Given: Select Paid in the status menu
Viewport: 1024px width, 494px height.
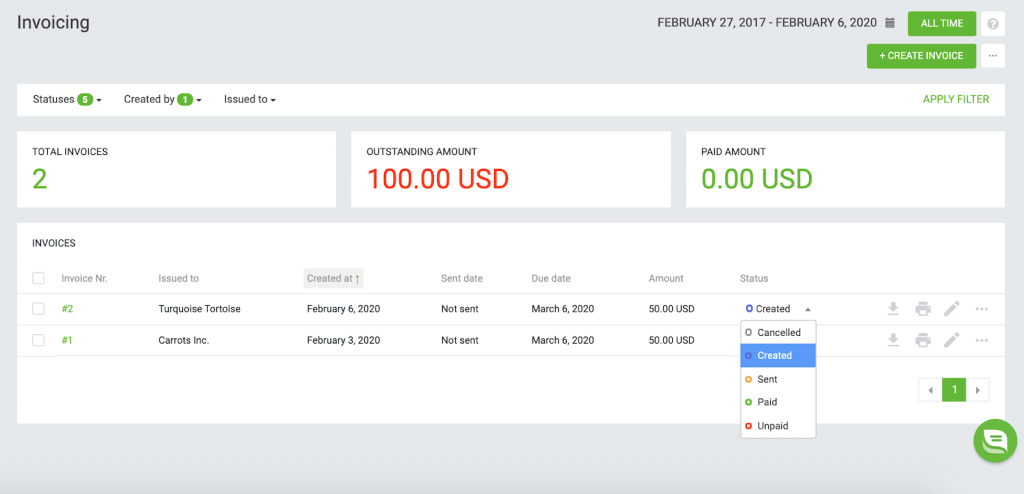Looking at the screenshot, I should [778, 402].
